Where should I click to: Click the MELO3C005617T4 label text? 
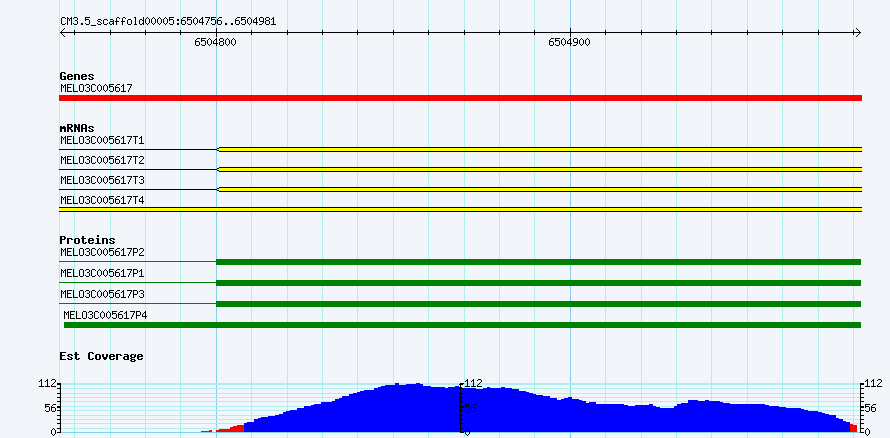coord(102,200)
